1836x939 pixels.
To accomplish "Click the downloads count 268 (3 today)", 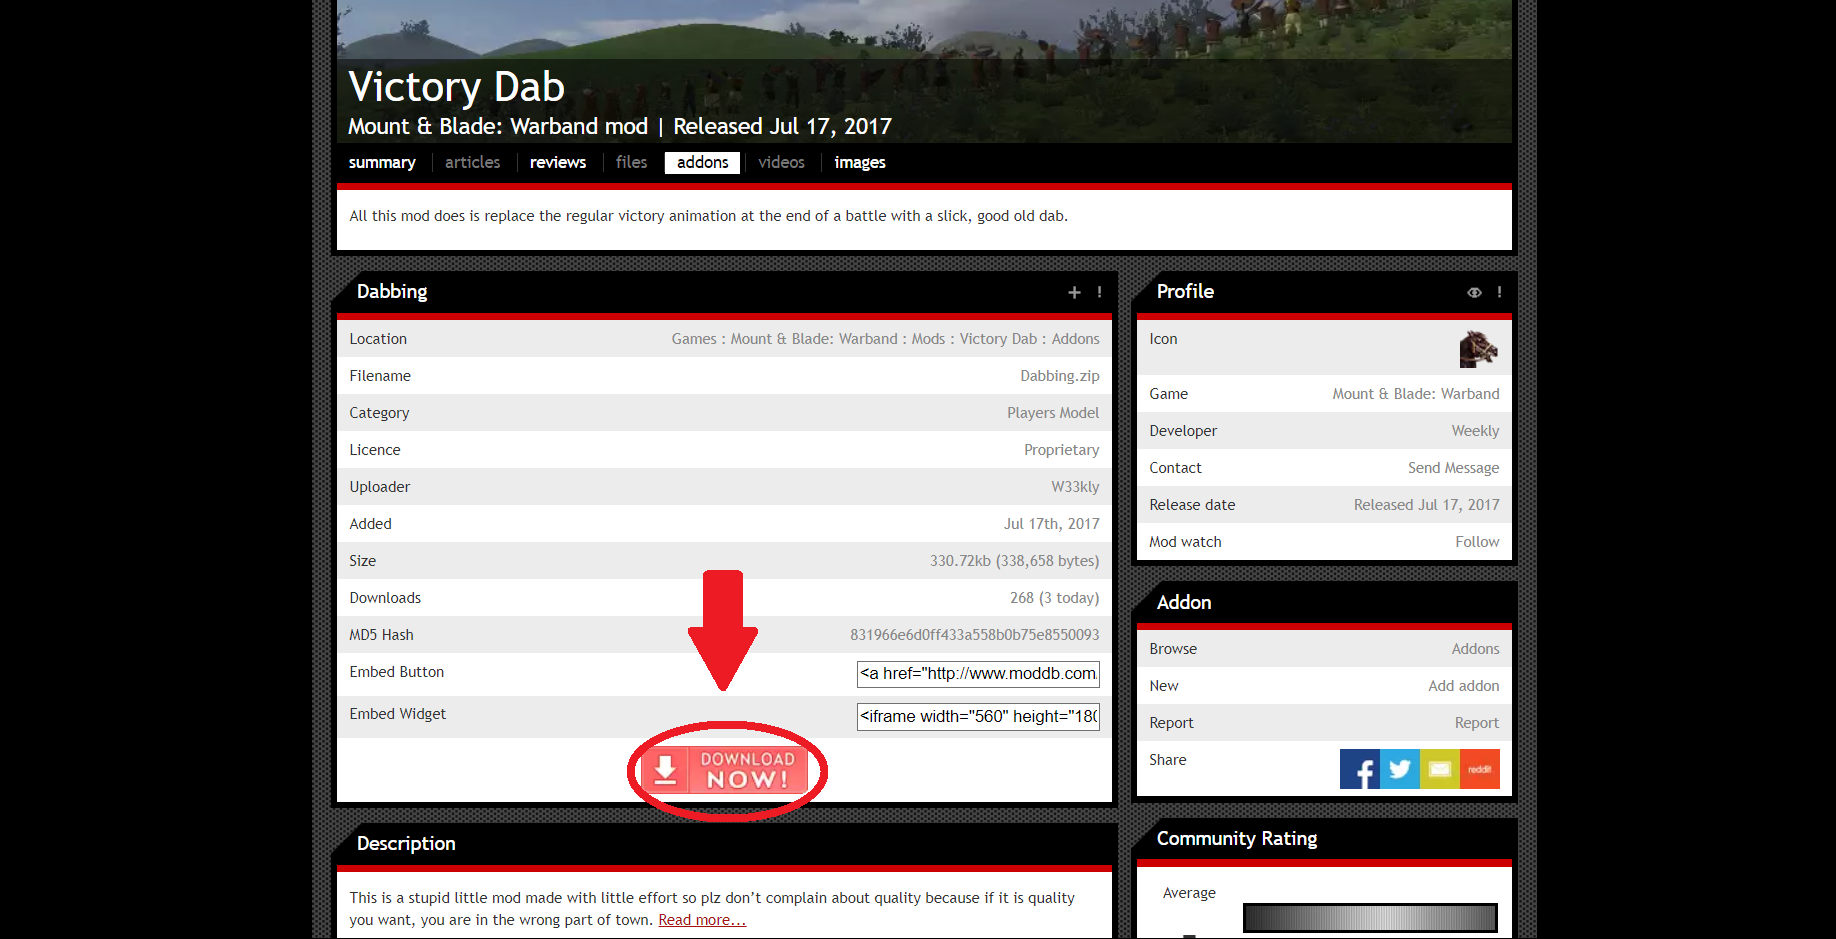I will tap(1055, 598).
